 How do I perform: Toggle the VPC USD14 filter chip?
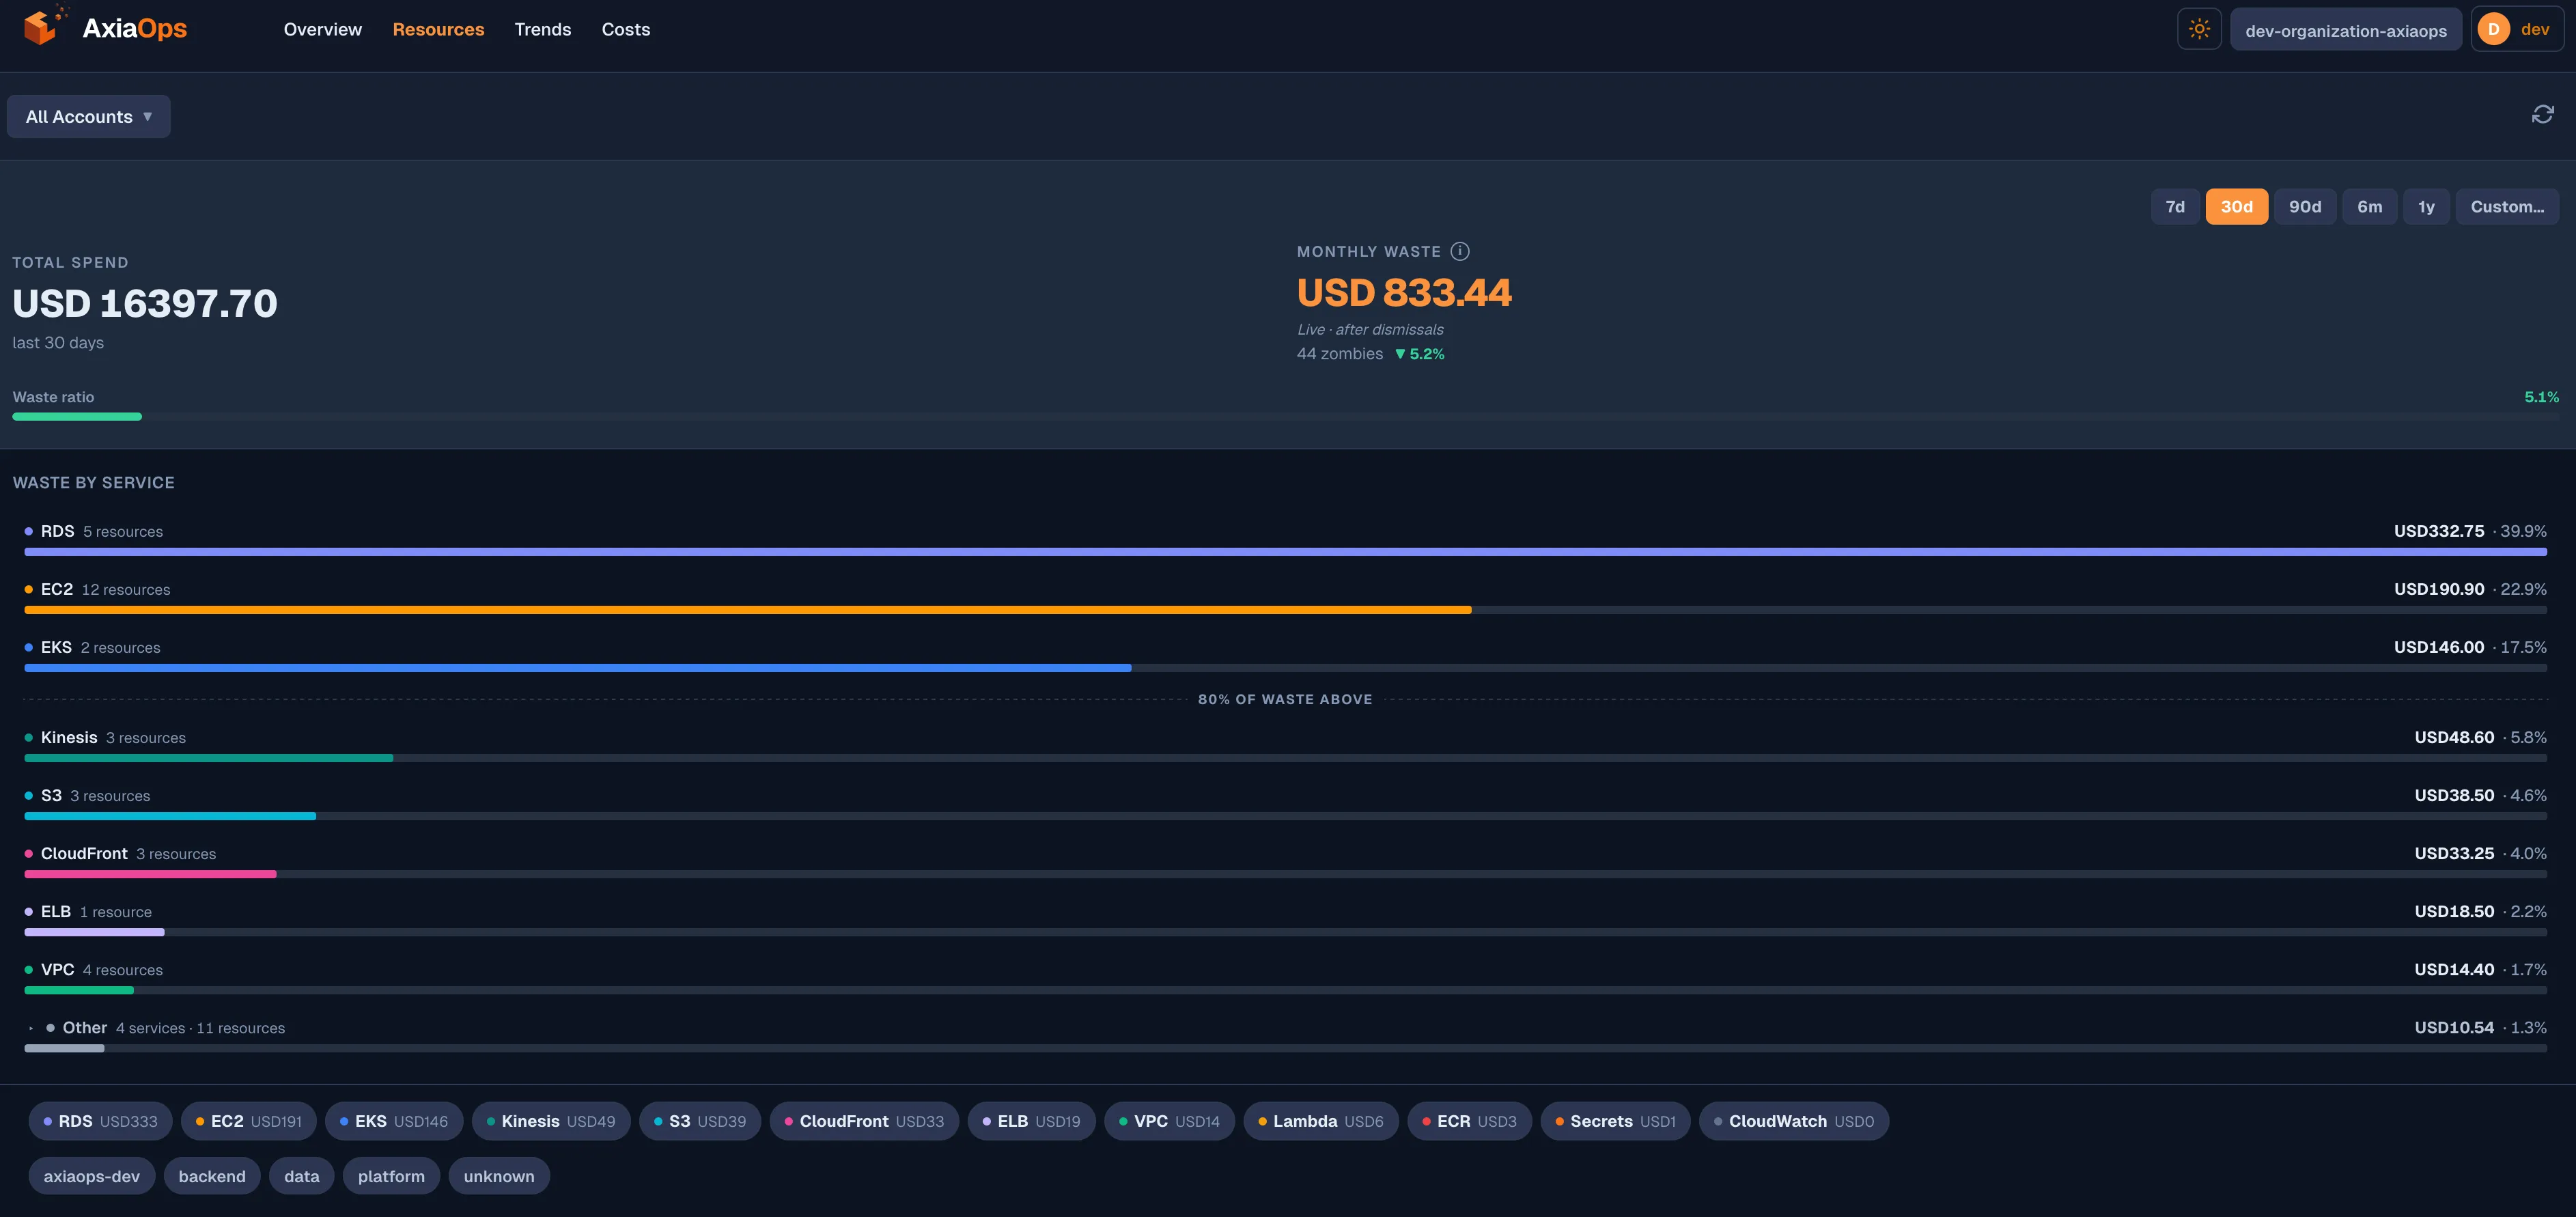pos(1169,1121)
